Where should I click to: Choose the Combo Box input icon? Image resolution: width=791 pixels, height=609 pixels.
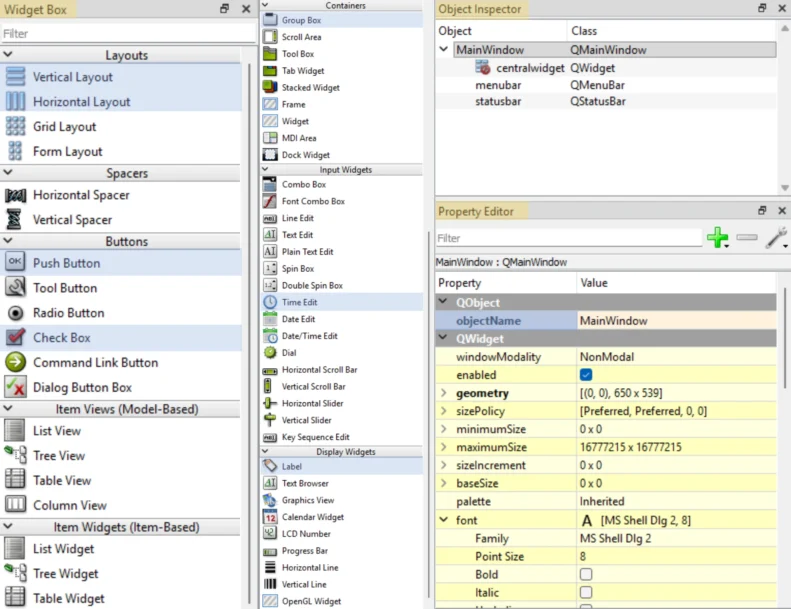(270, 184)
